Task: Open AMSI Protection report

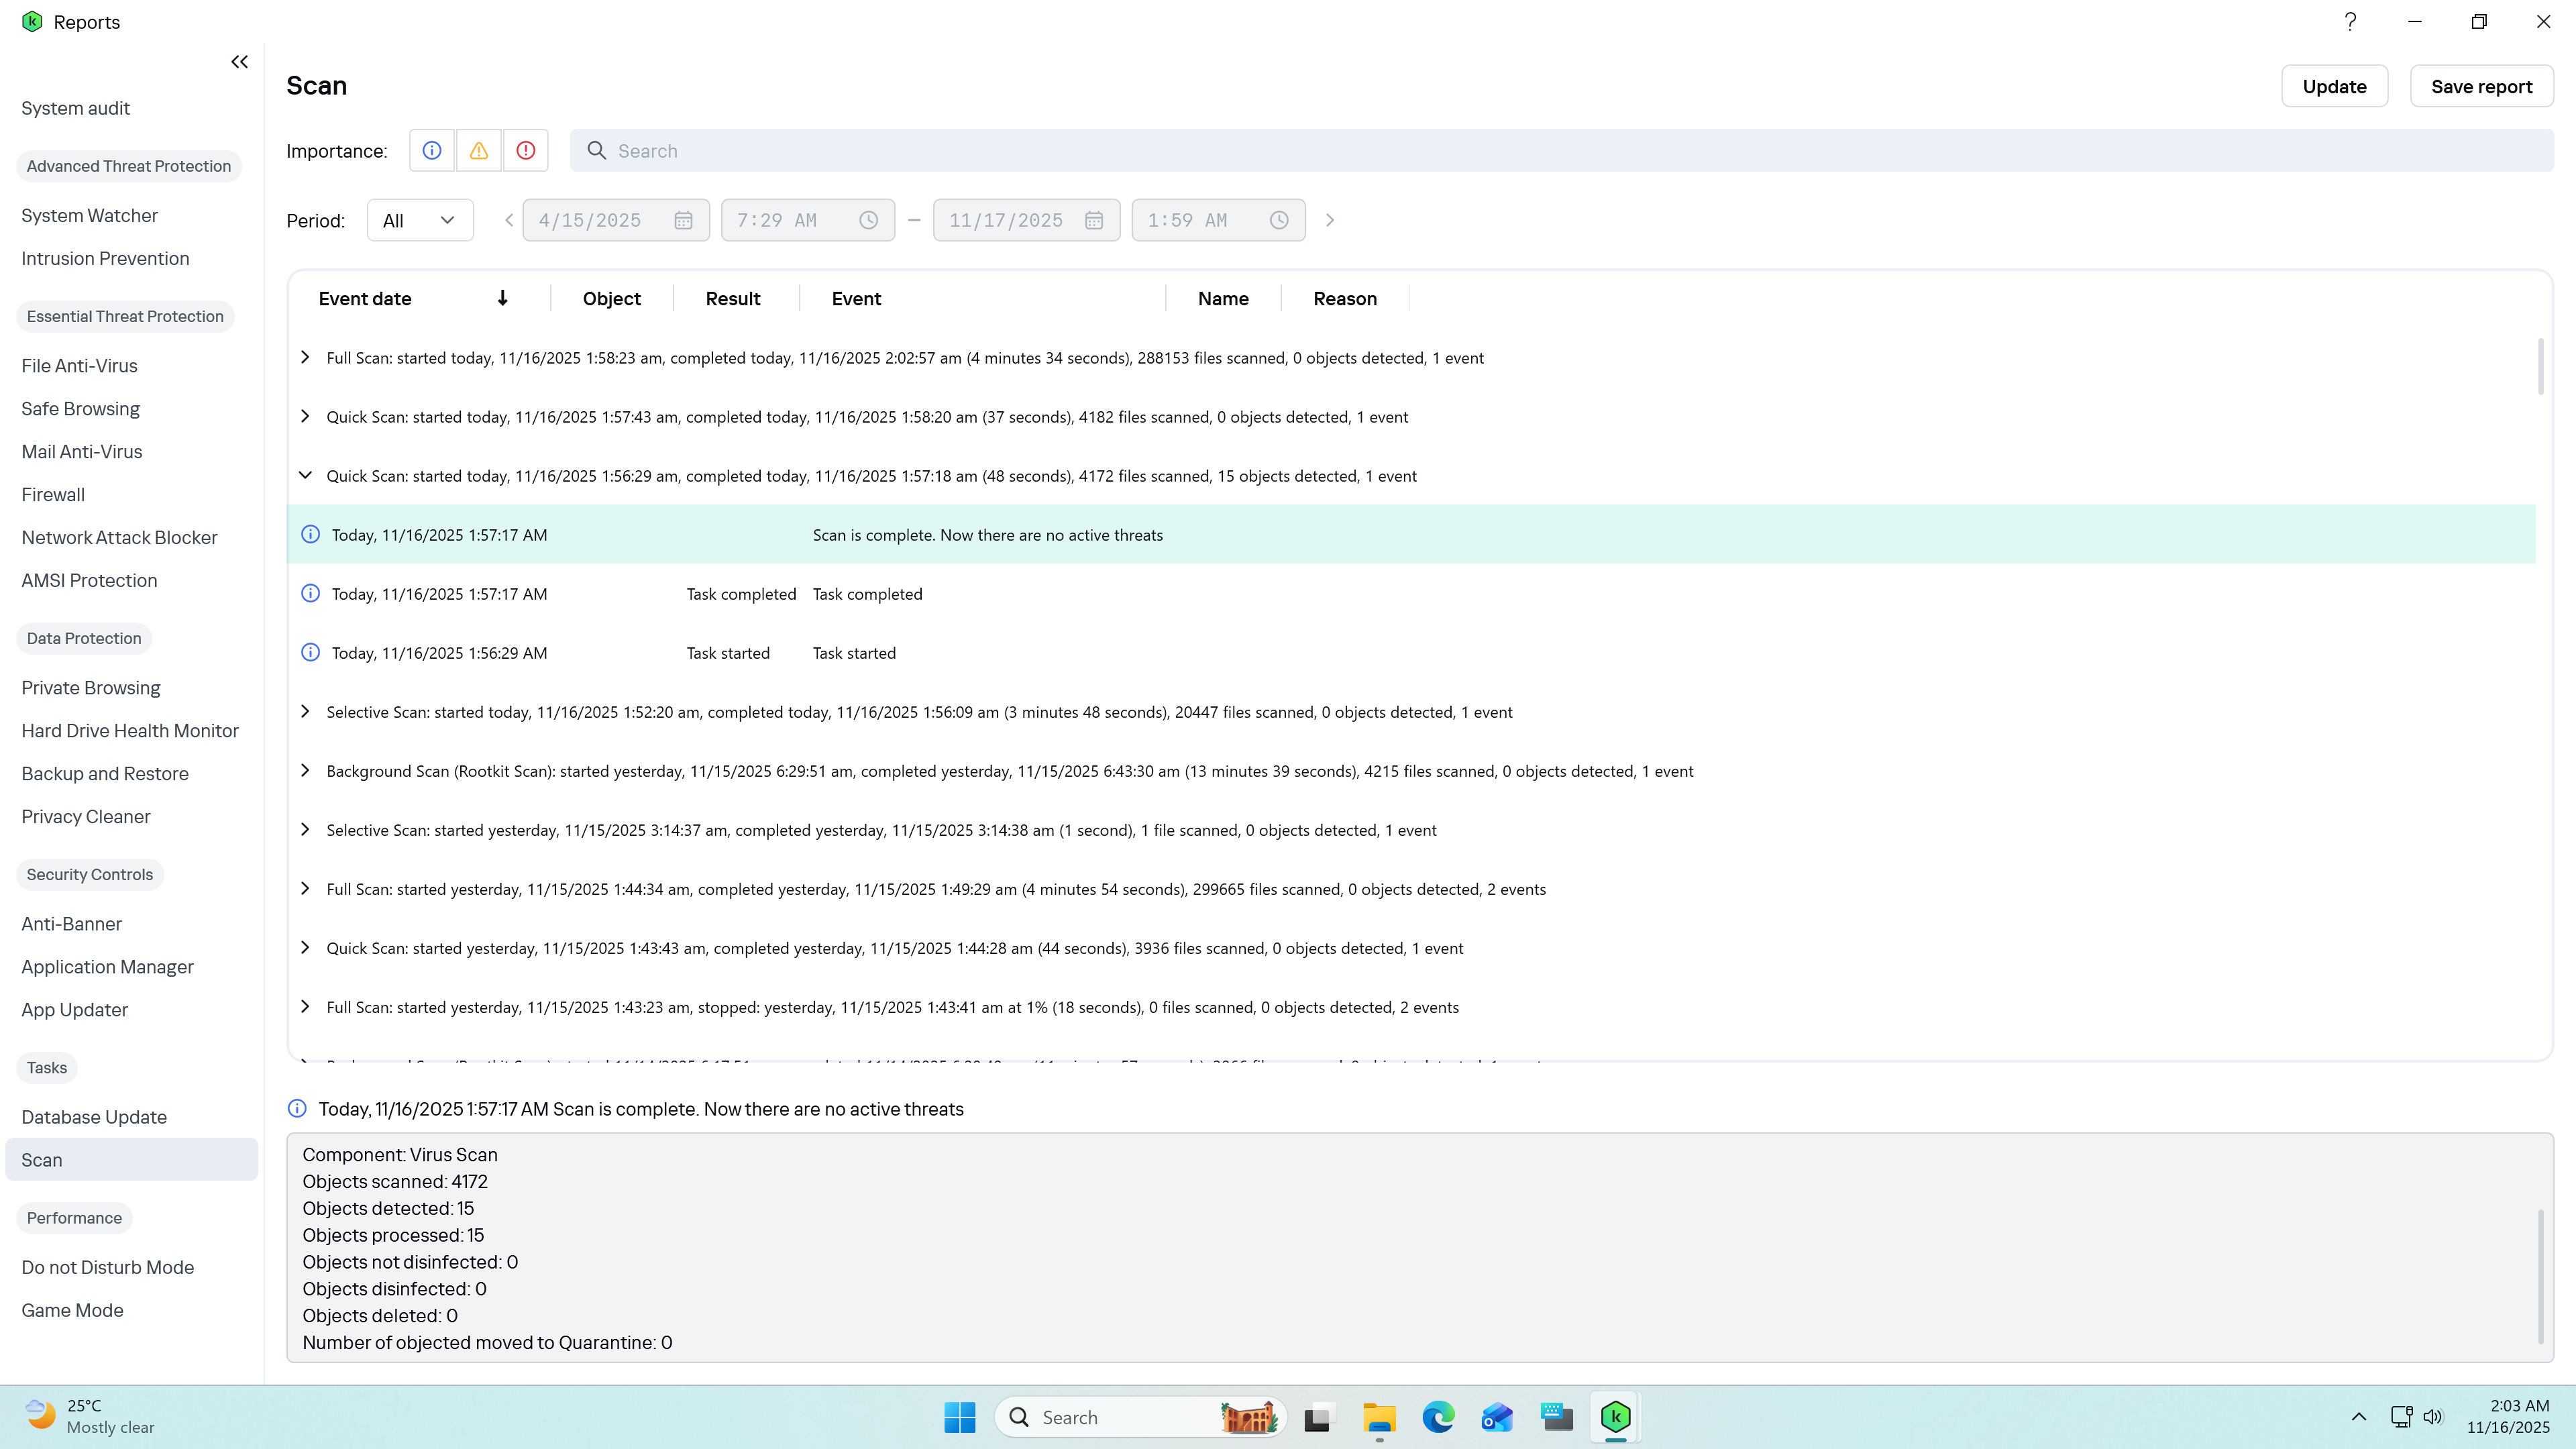Action: click(89, 581)
